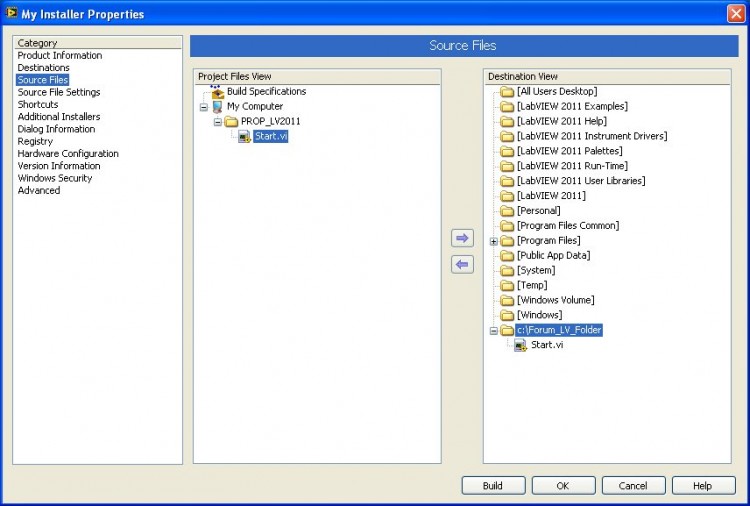Select the [System] label

(536, 270)
